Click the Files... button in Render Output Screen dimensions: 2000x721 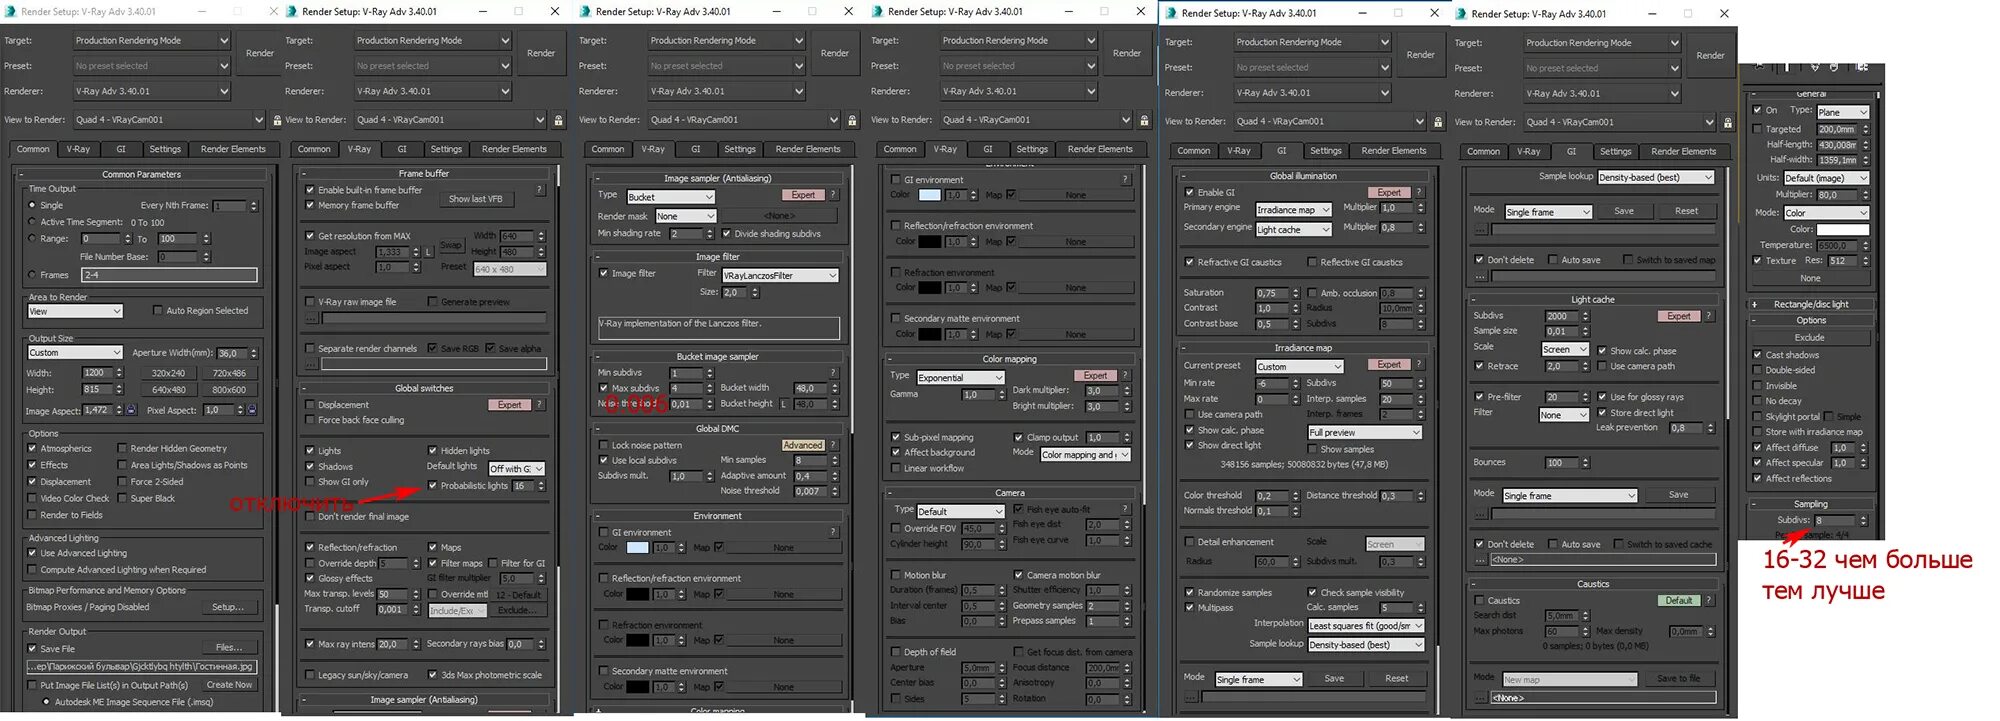click(229, 648)
